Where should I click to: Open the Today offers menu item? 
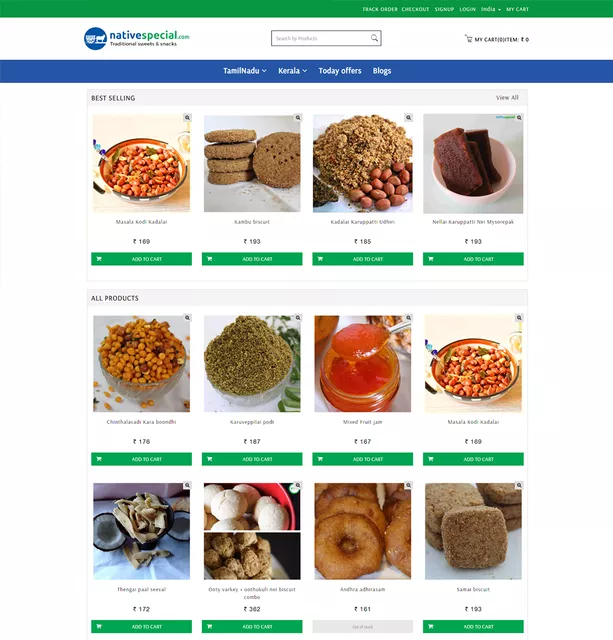[340, 71]
